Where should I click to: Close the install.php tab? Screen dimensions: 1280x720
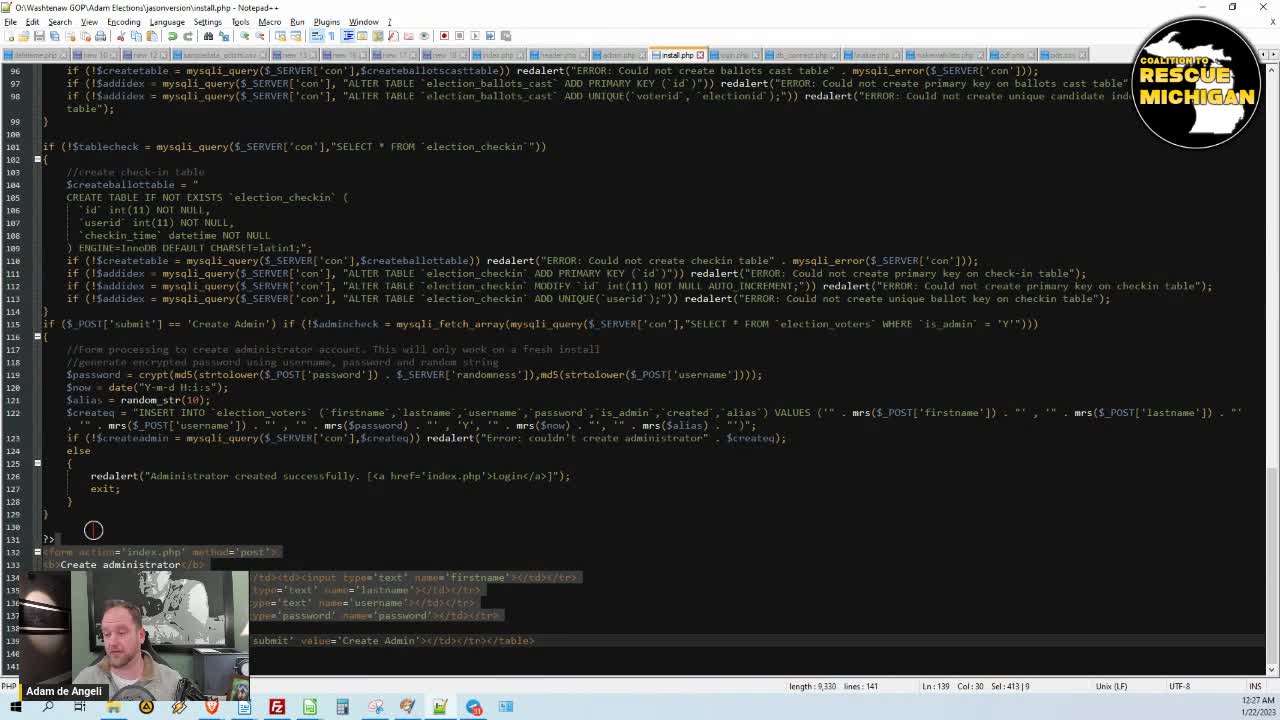700,55
